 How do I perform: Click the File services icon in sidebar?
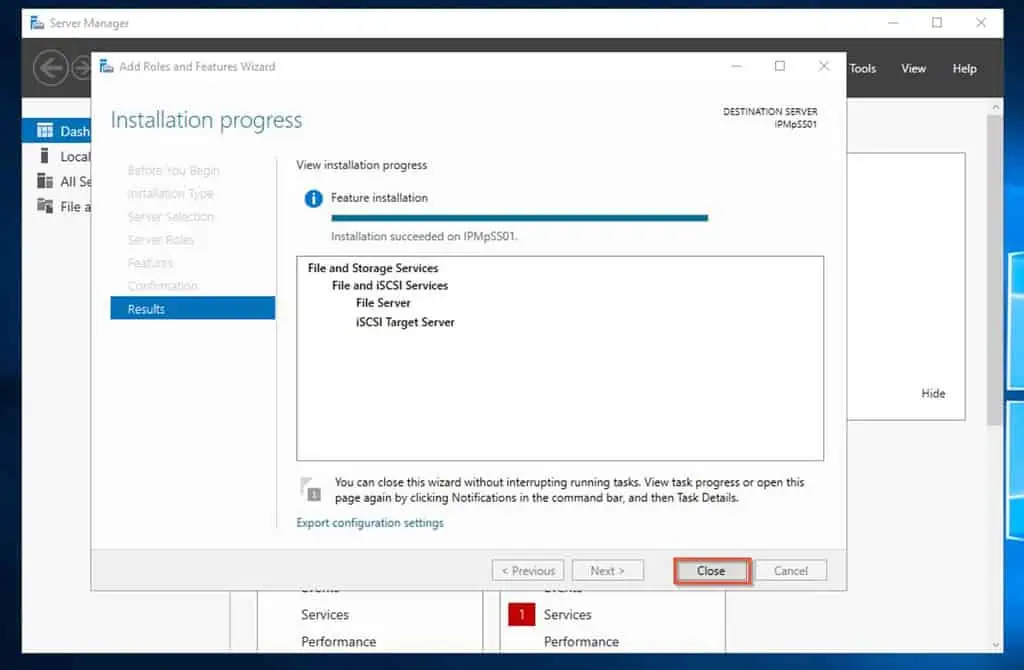coord(45,206)
